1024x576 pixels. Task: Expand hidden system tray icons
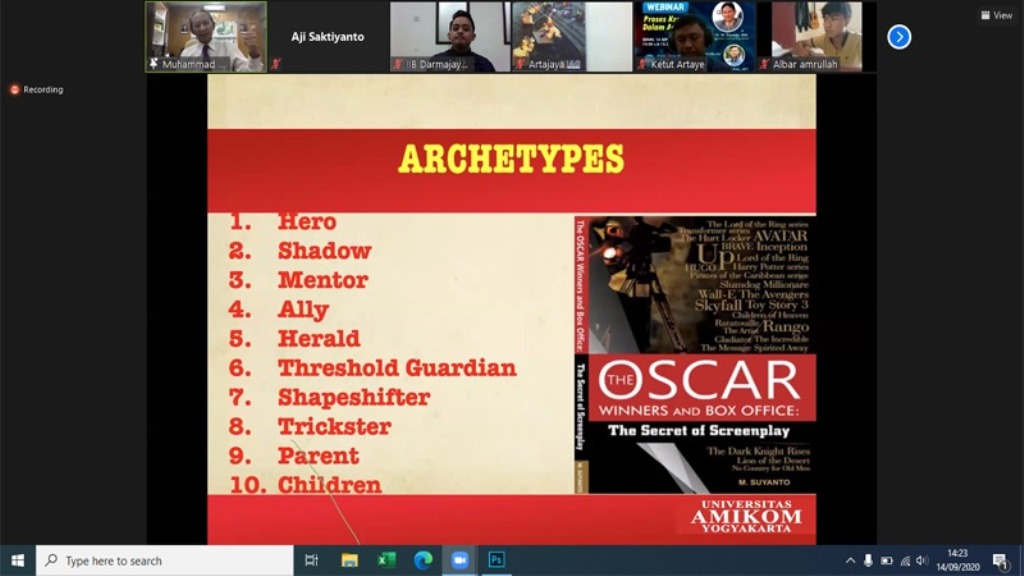pos(850,560)
